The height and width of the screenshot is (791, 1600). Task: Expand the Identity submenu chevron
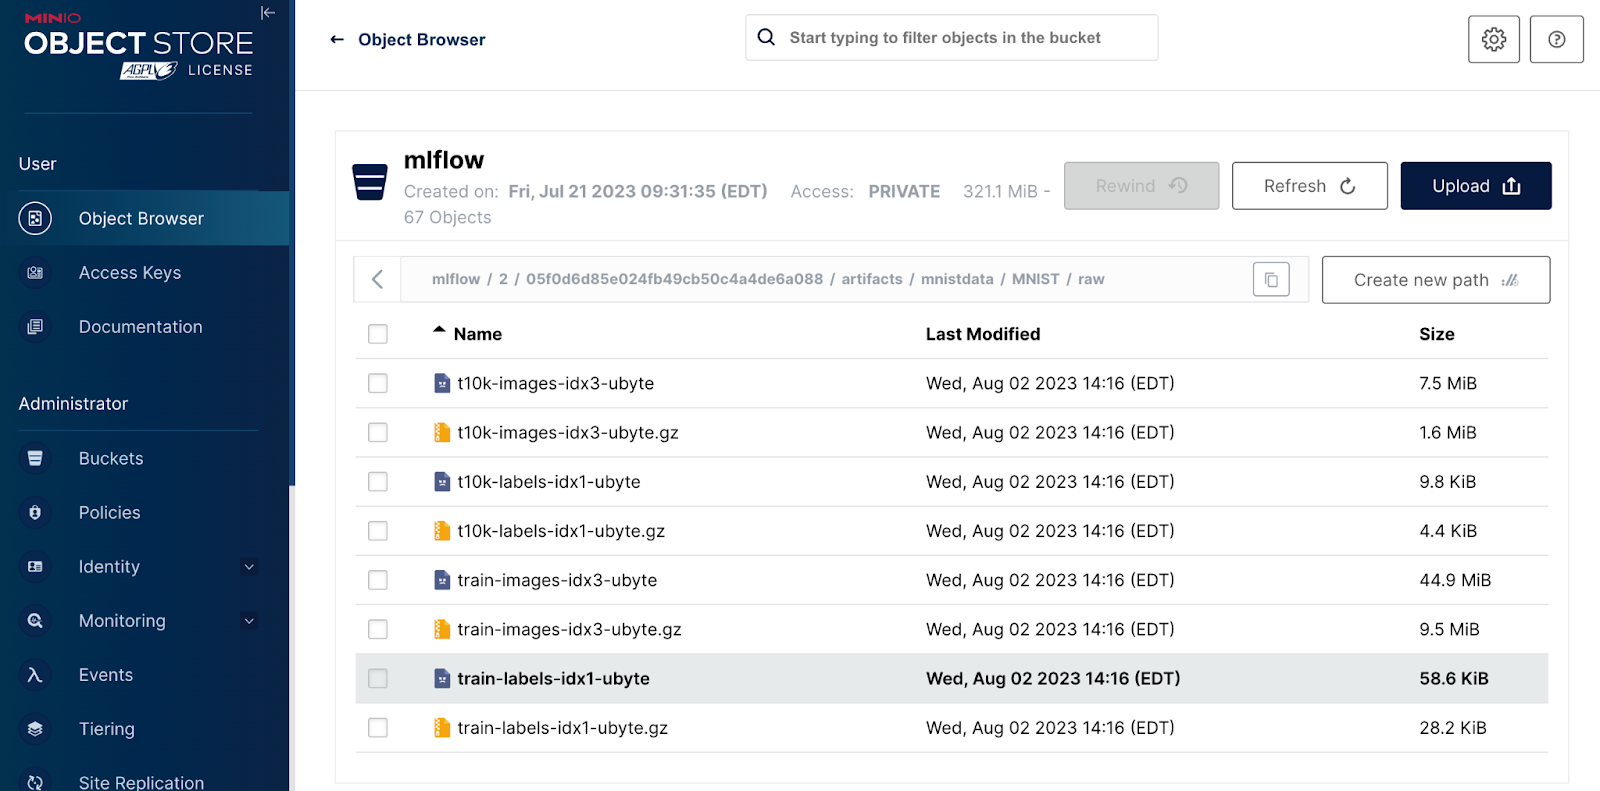(249, 567)
